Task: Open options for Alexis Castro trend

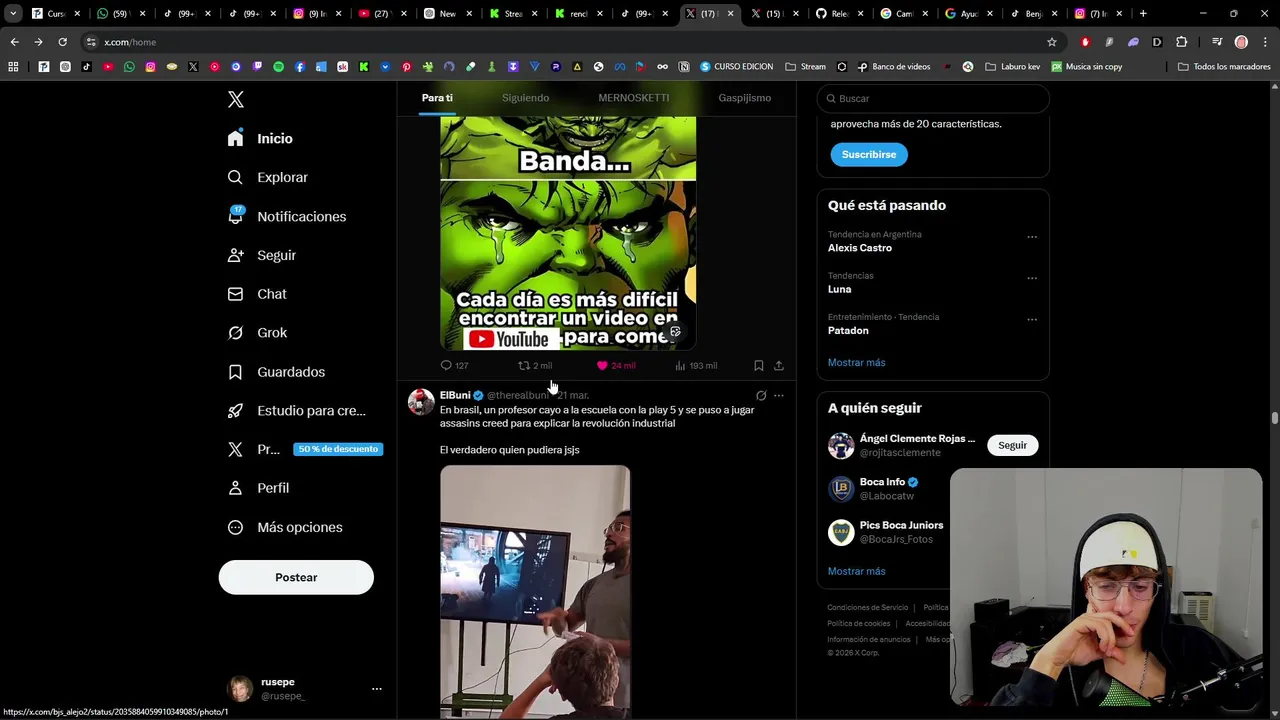Action: coord(1032,237)
